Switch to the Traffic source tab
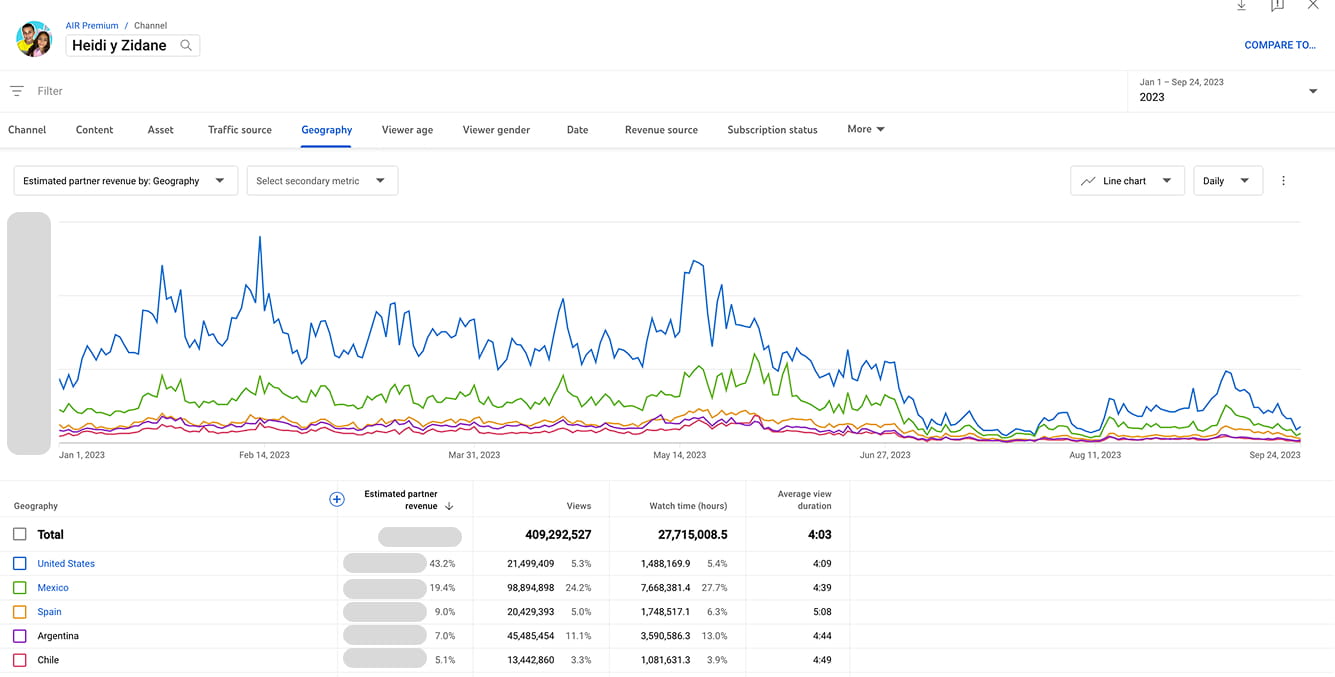Viewport: 1335px width, 677px height. 240,130
